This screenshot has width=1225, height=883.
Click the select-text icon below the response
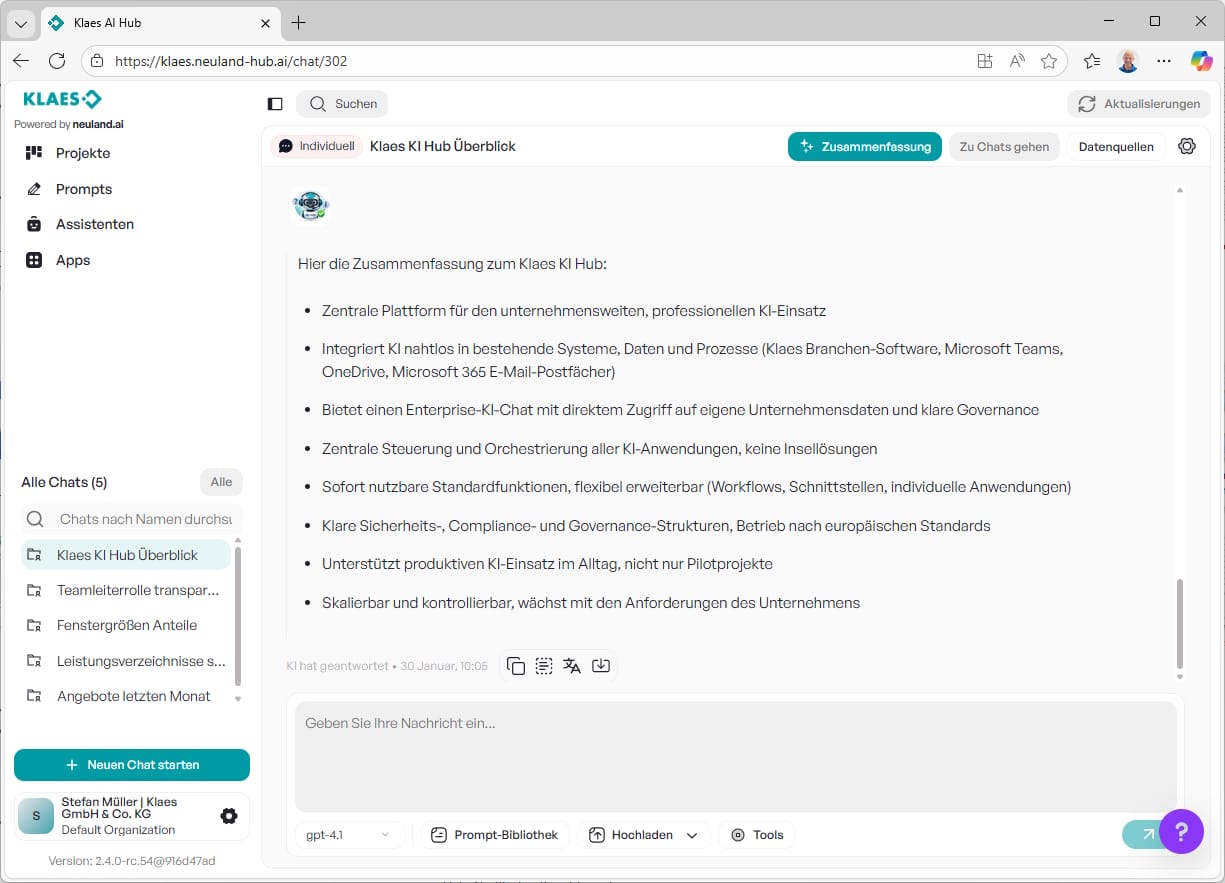[x=544, y=666]
